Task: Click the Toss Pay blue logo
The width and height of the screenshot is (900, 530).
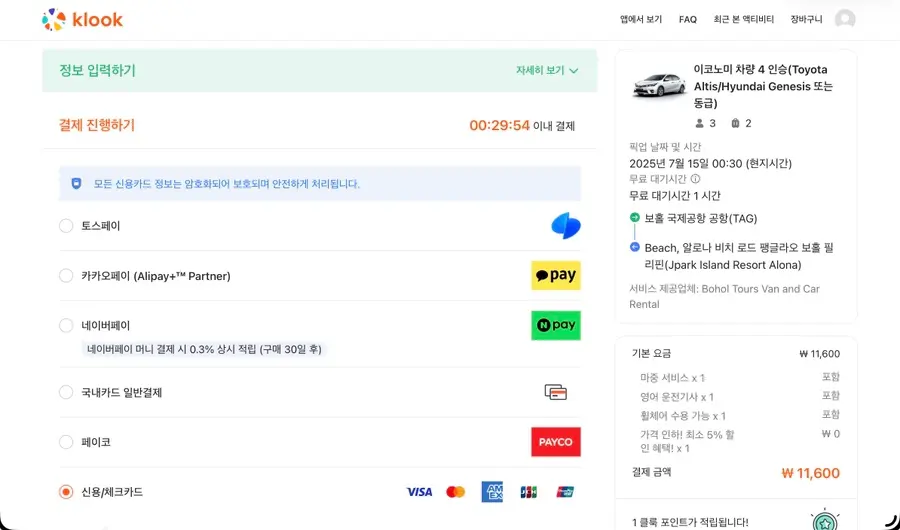Action: tap(565, 226)
